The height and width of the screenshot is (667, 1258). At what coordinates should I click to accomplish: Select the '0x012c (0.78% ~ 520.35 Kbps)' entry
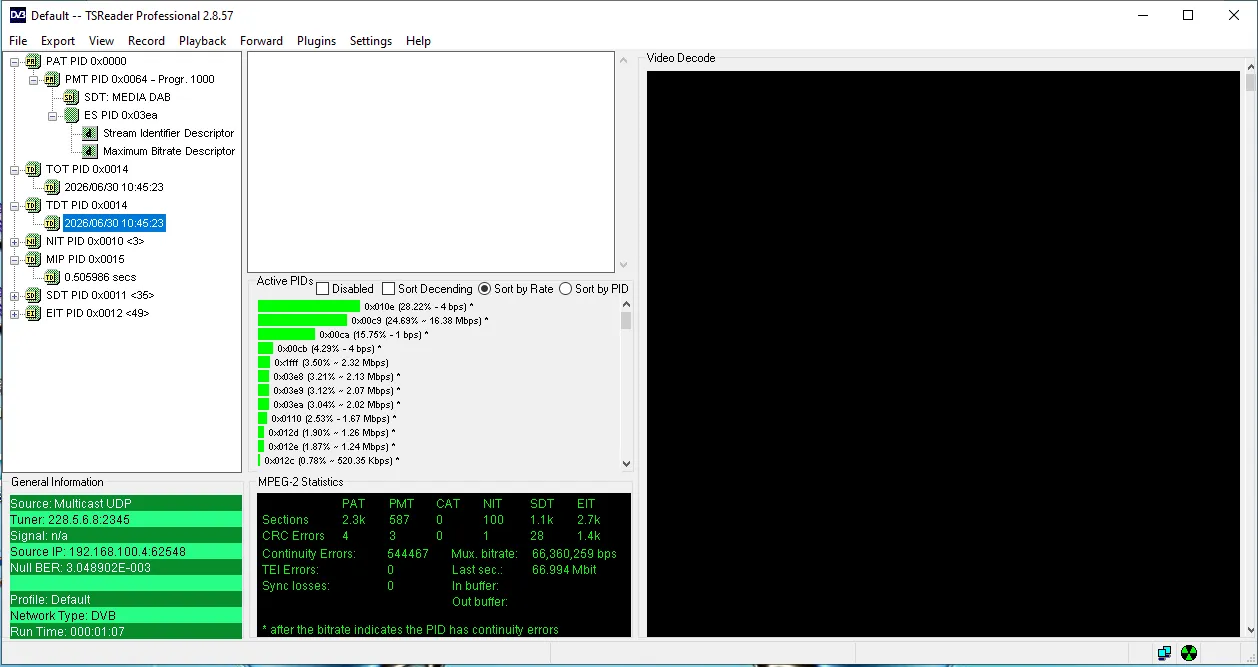click(x=332, y=460)
